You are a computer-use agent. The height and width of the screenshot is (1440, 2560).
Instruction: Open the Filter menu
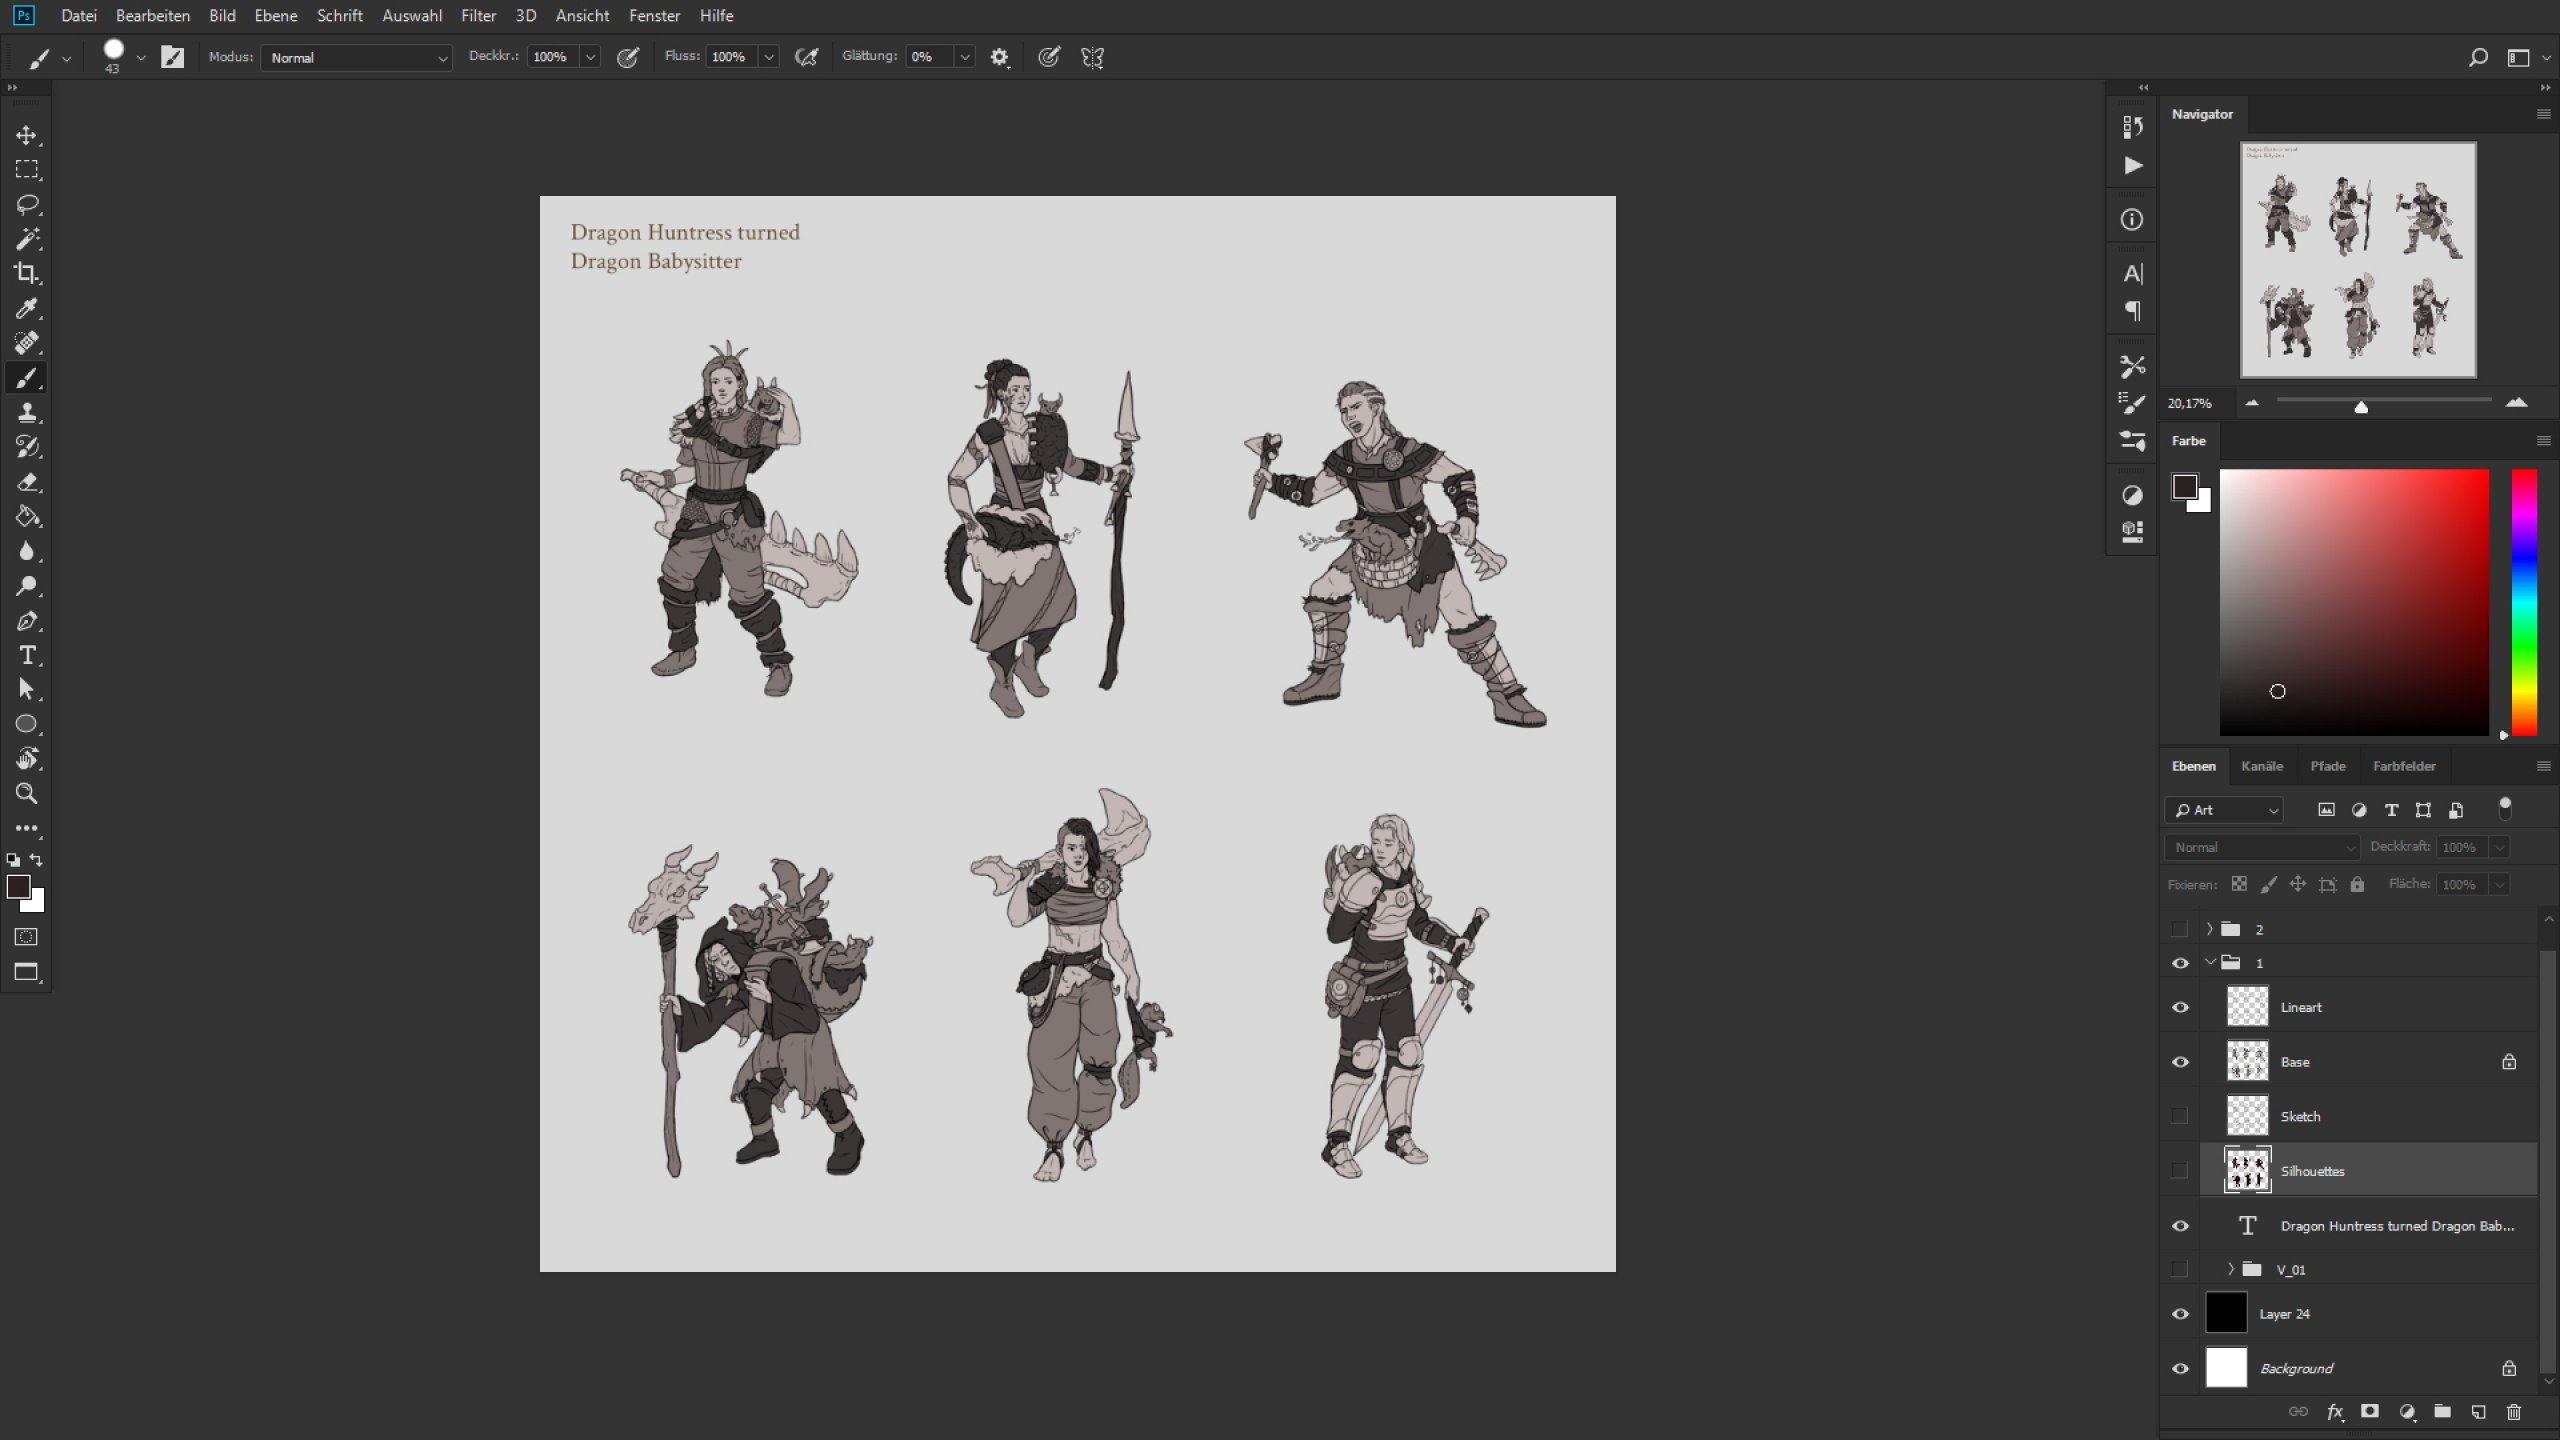coord(478,16)
